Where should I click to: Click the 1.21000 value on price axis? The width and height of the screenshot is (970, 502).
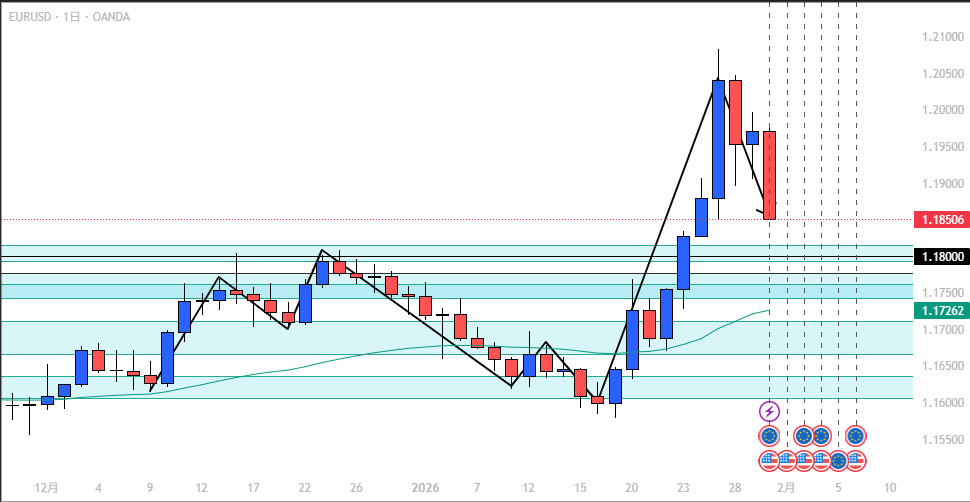click(x=943, y=38)
